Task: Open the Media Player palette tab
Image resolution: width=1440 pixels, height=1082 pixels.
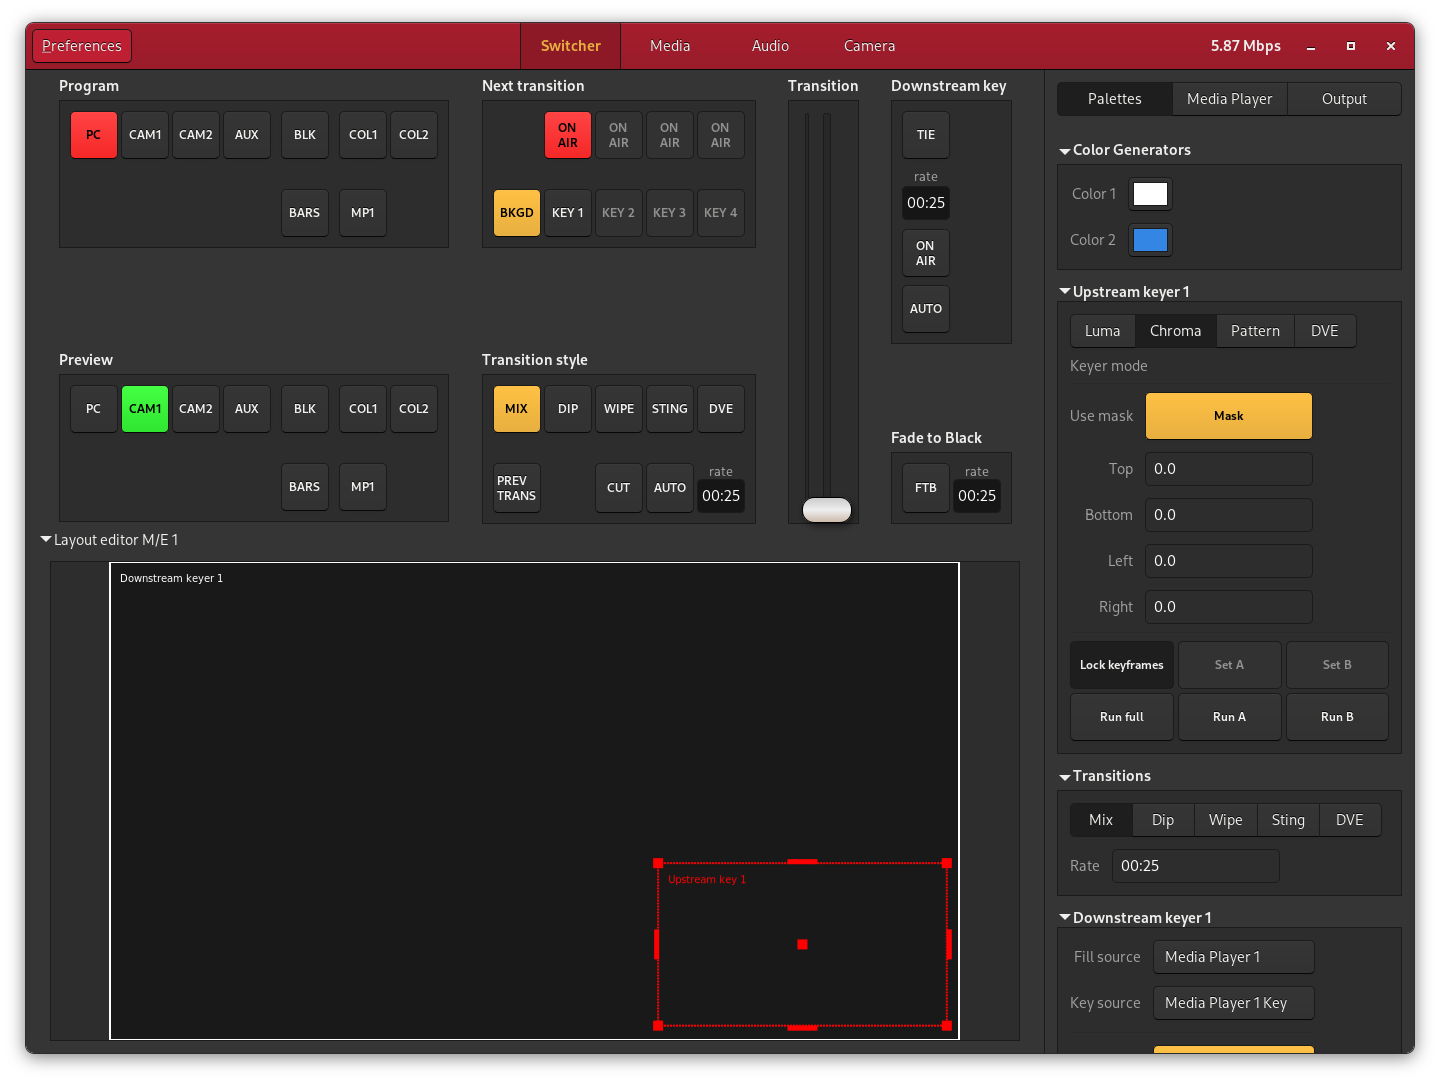Action: (x=1229, y=99)
